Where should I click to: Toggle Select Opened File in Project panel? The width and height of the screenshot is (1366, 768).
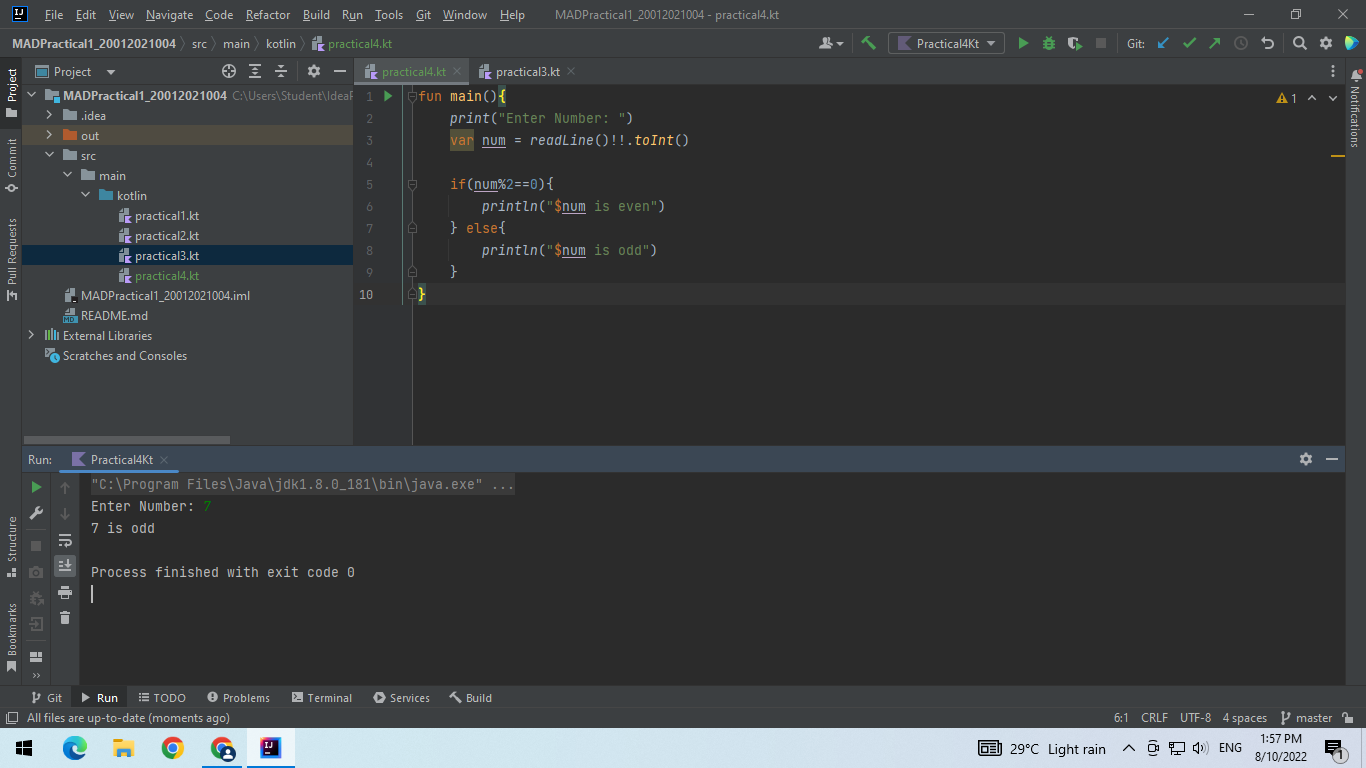click(x=229, y=71)
